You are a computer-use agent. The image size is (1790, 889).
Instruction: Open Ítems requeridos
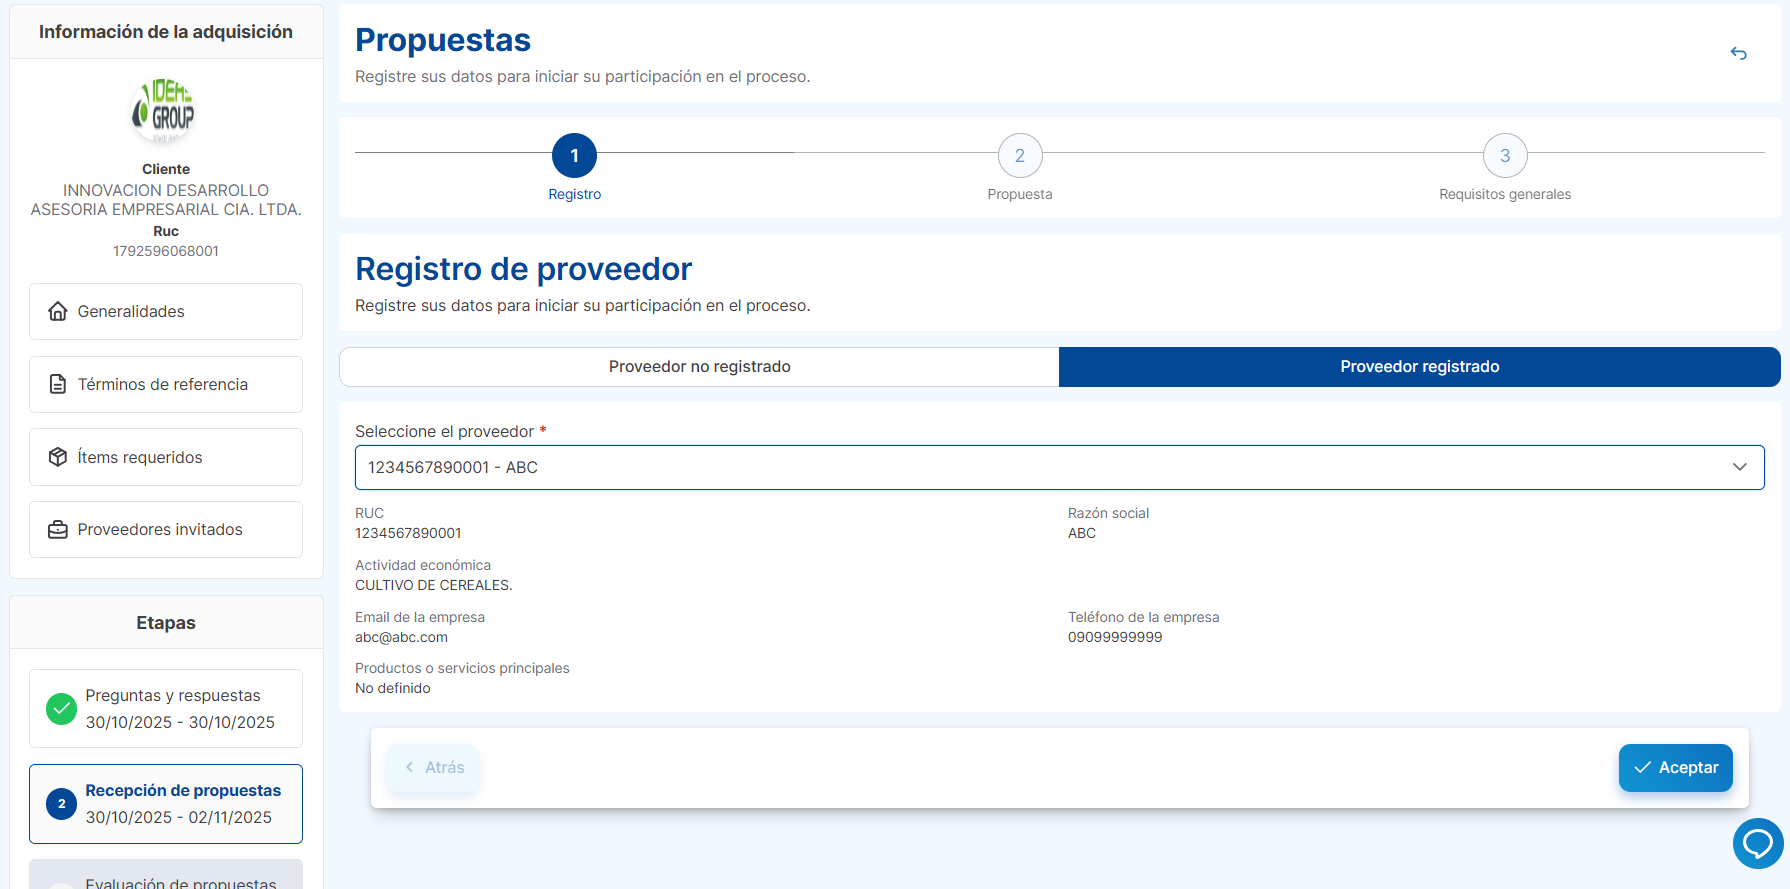point(166,457)
